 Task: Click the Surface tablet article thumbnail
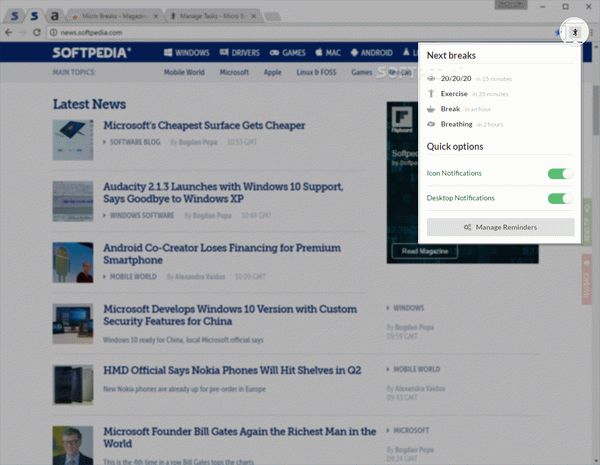click(x=73, y=140)
